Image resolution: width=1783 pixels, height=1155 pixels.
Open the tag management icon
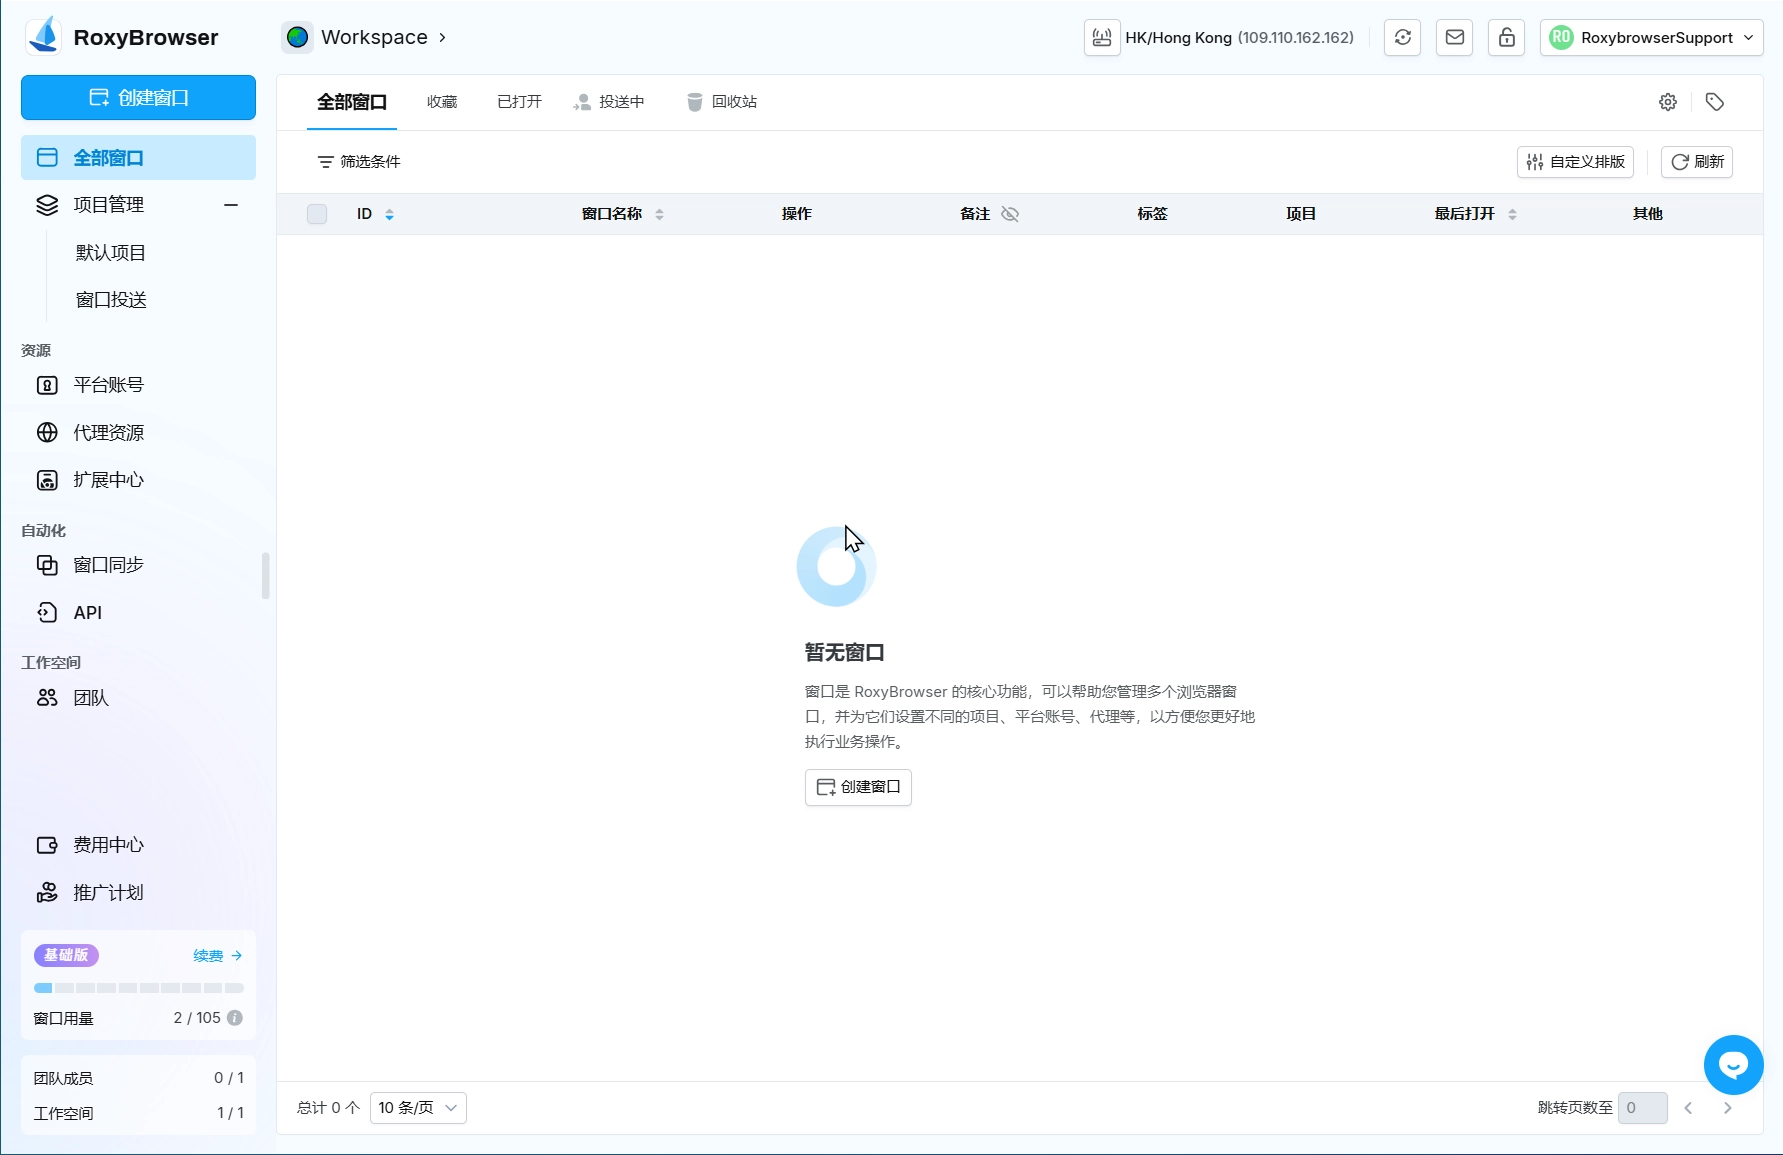(1714, 102)
